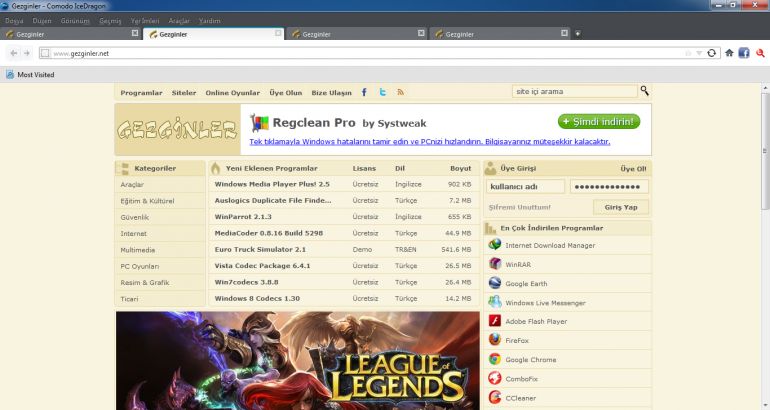Switch to the first Gezginler tab
The width and height of the screenshot is (770, 410).
pos(71,34)
